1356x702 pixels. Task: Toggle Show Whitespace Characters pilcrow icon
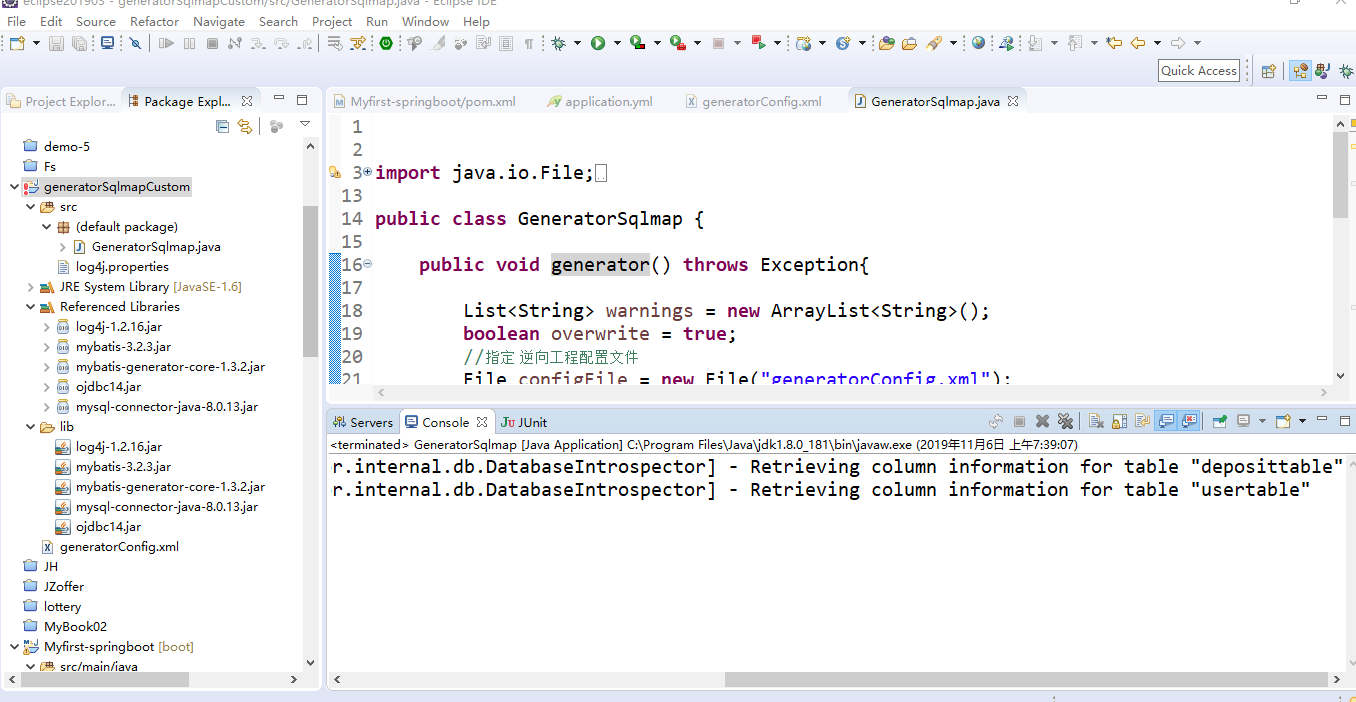527,43
